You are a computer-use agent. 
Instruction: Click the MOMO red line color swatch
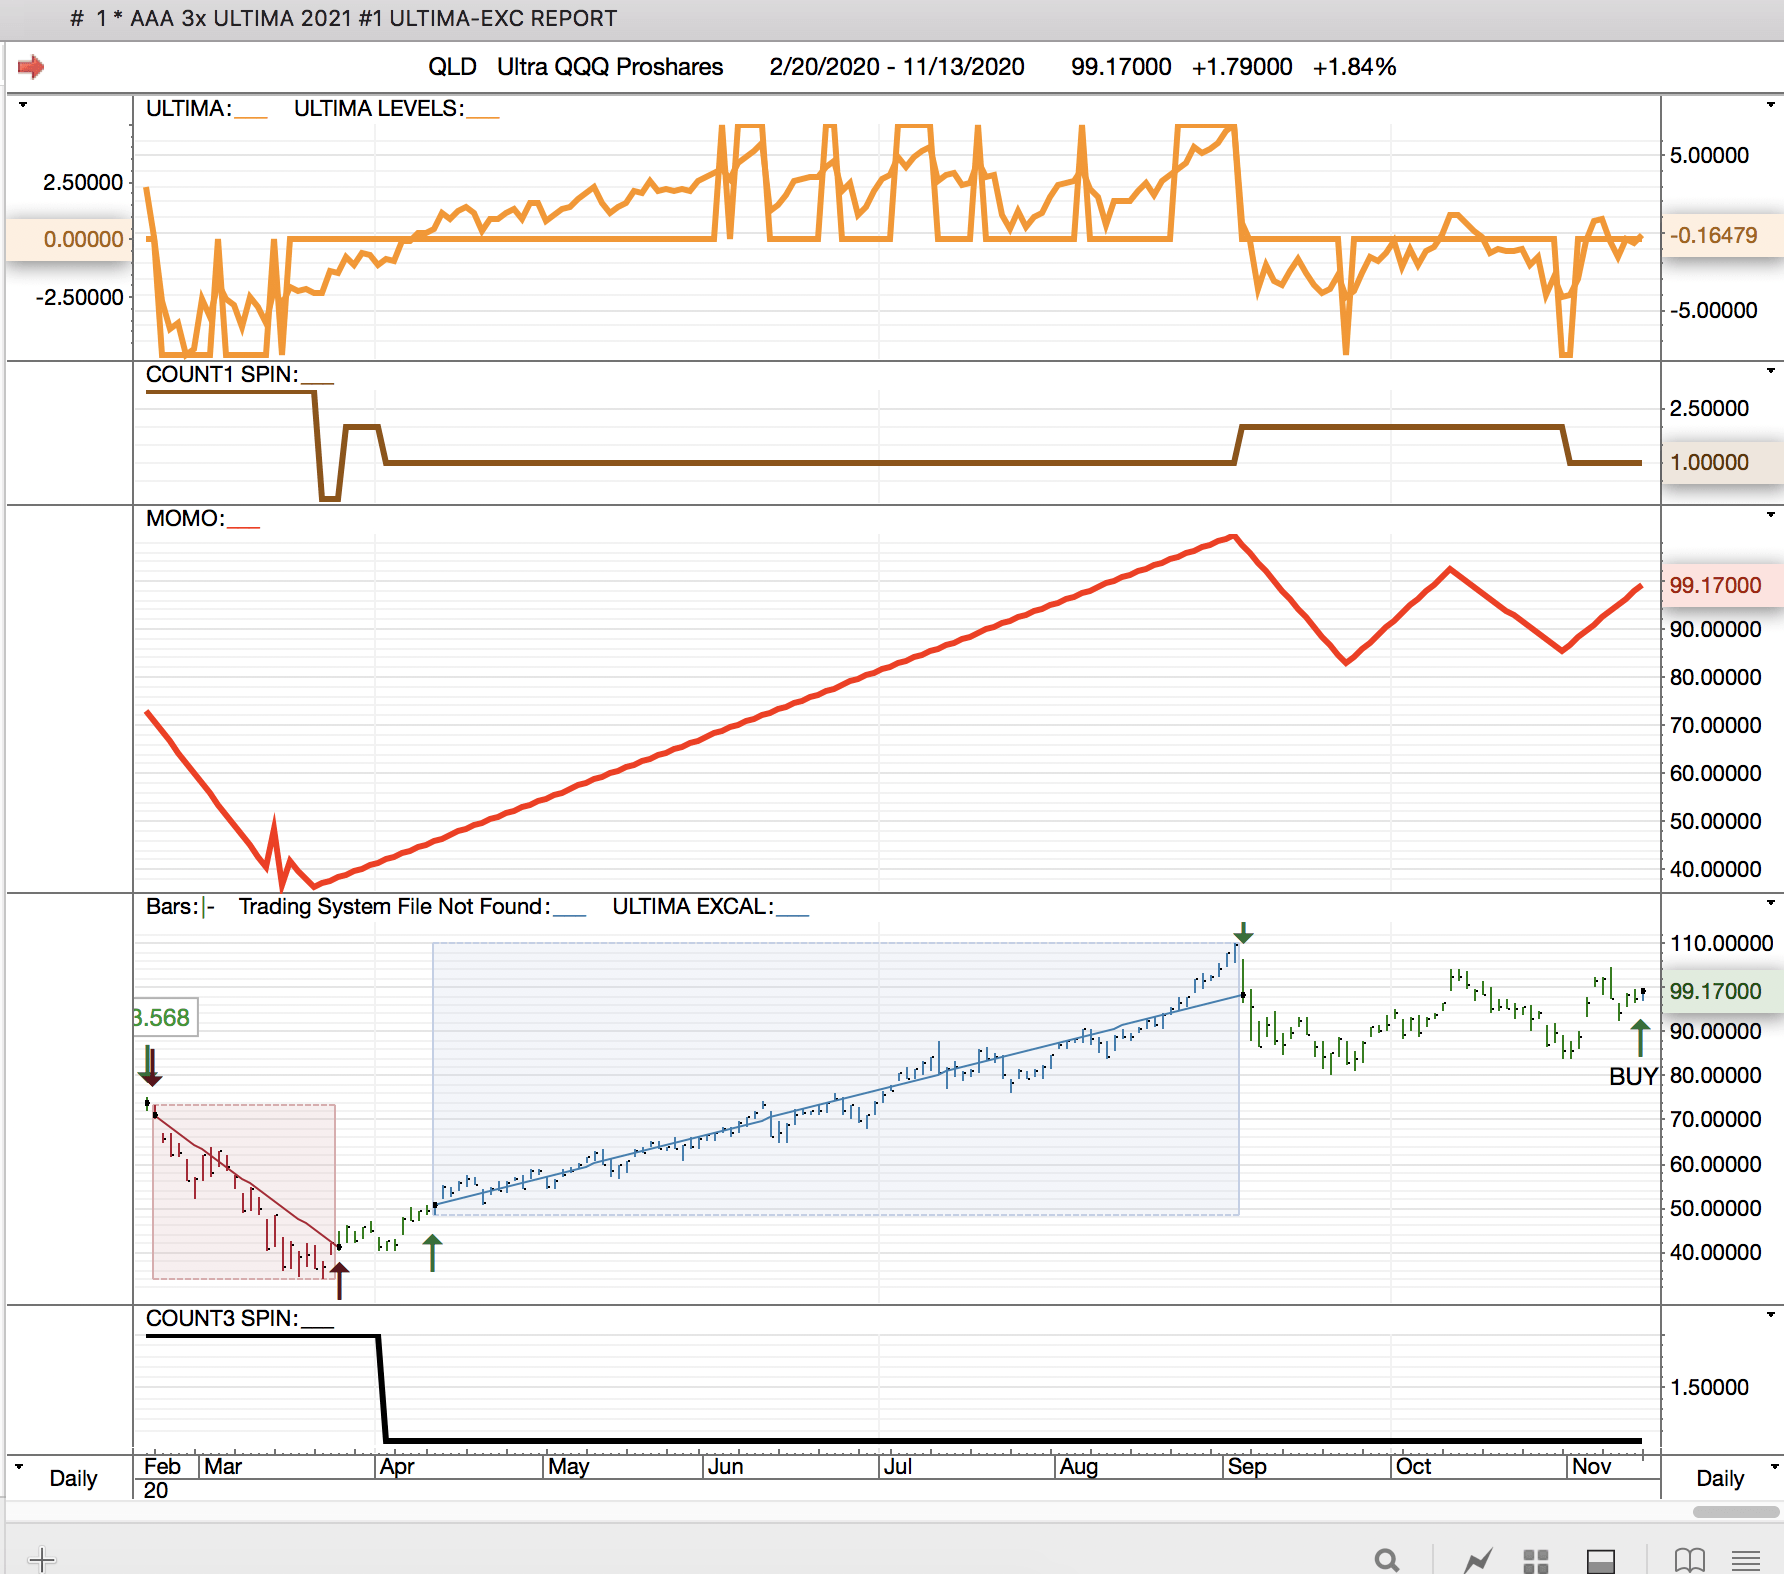click(x=244, y=526)
